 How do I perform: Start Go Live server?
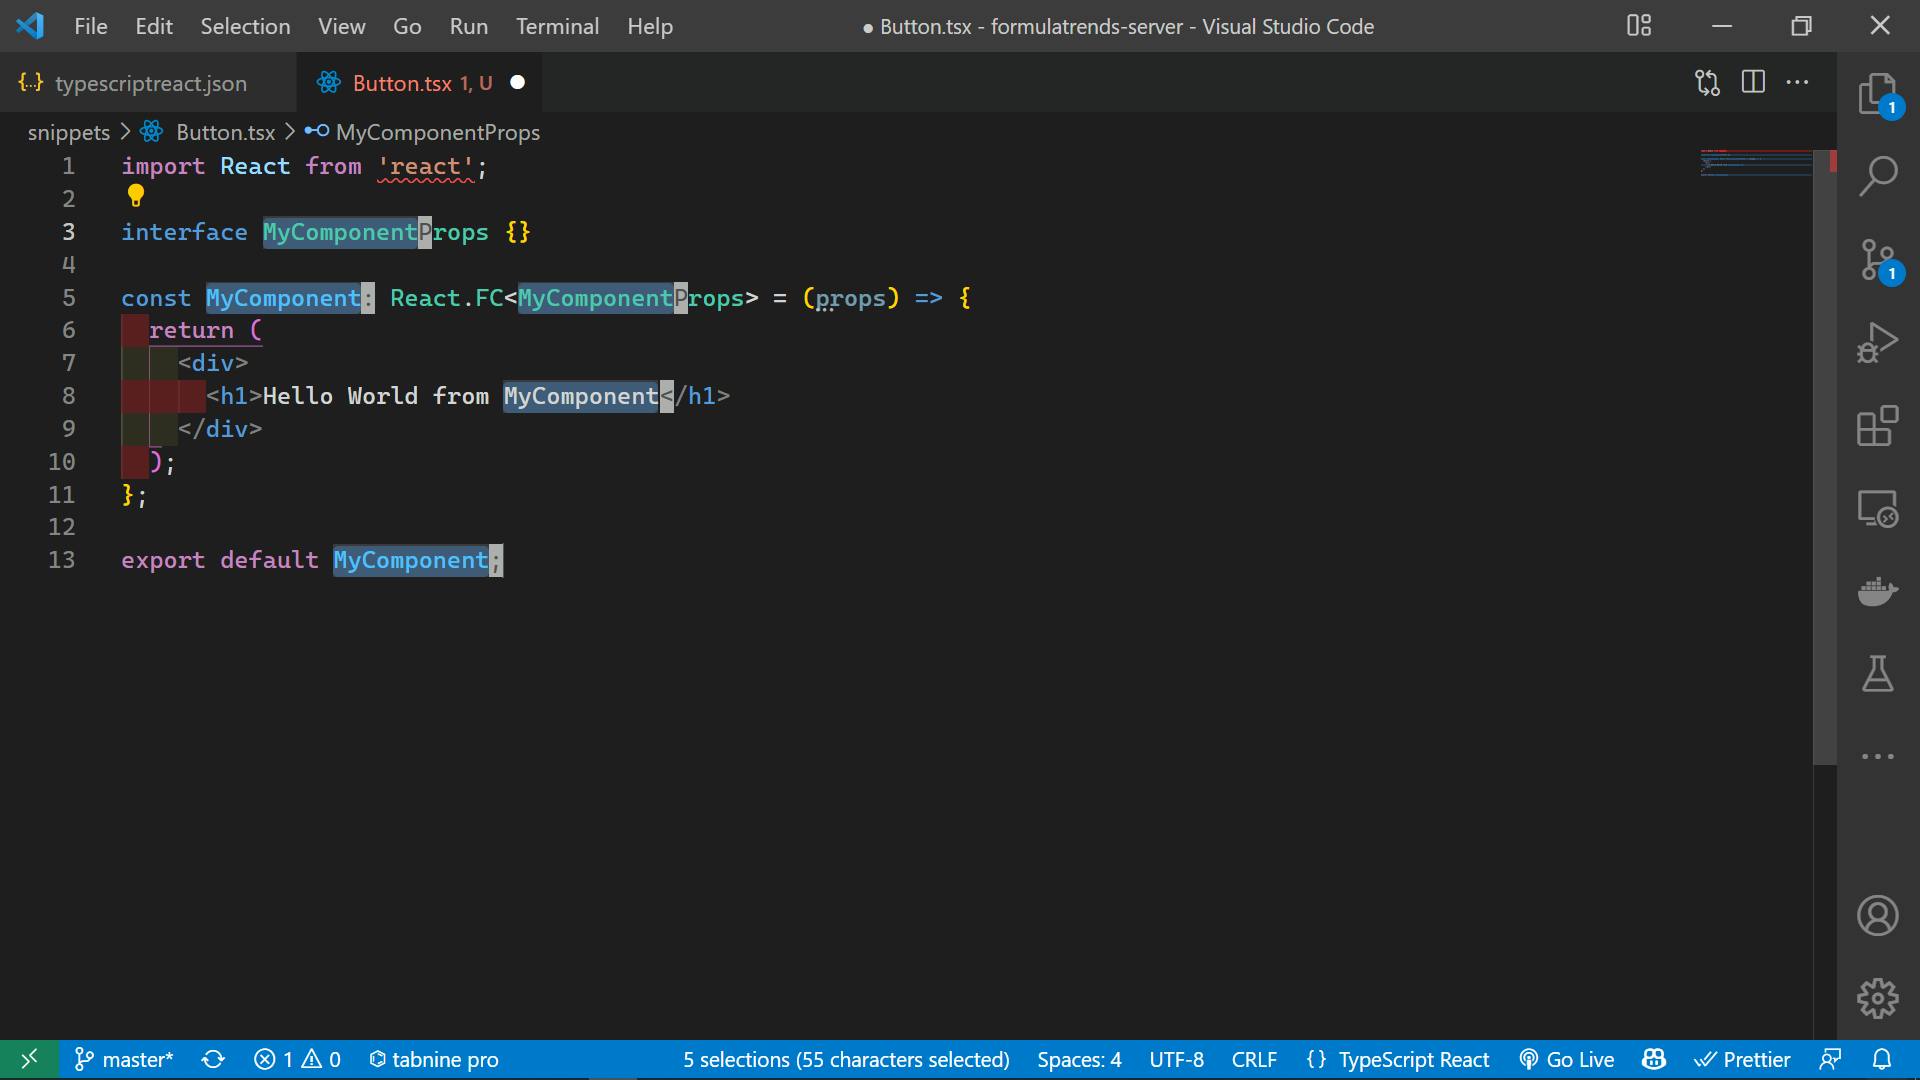[1566, 1059]
